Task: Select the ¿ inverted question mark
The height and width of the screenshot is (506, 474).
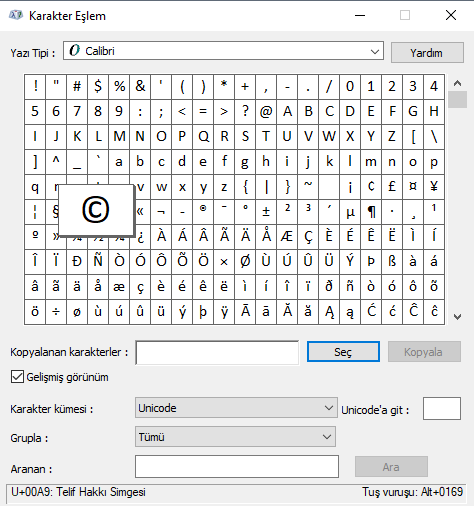Action: pyautogui.click(x=141, y=237)
